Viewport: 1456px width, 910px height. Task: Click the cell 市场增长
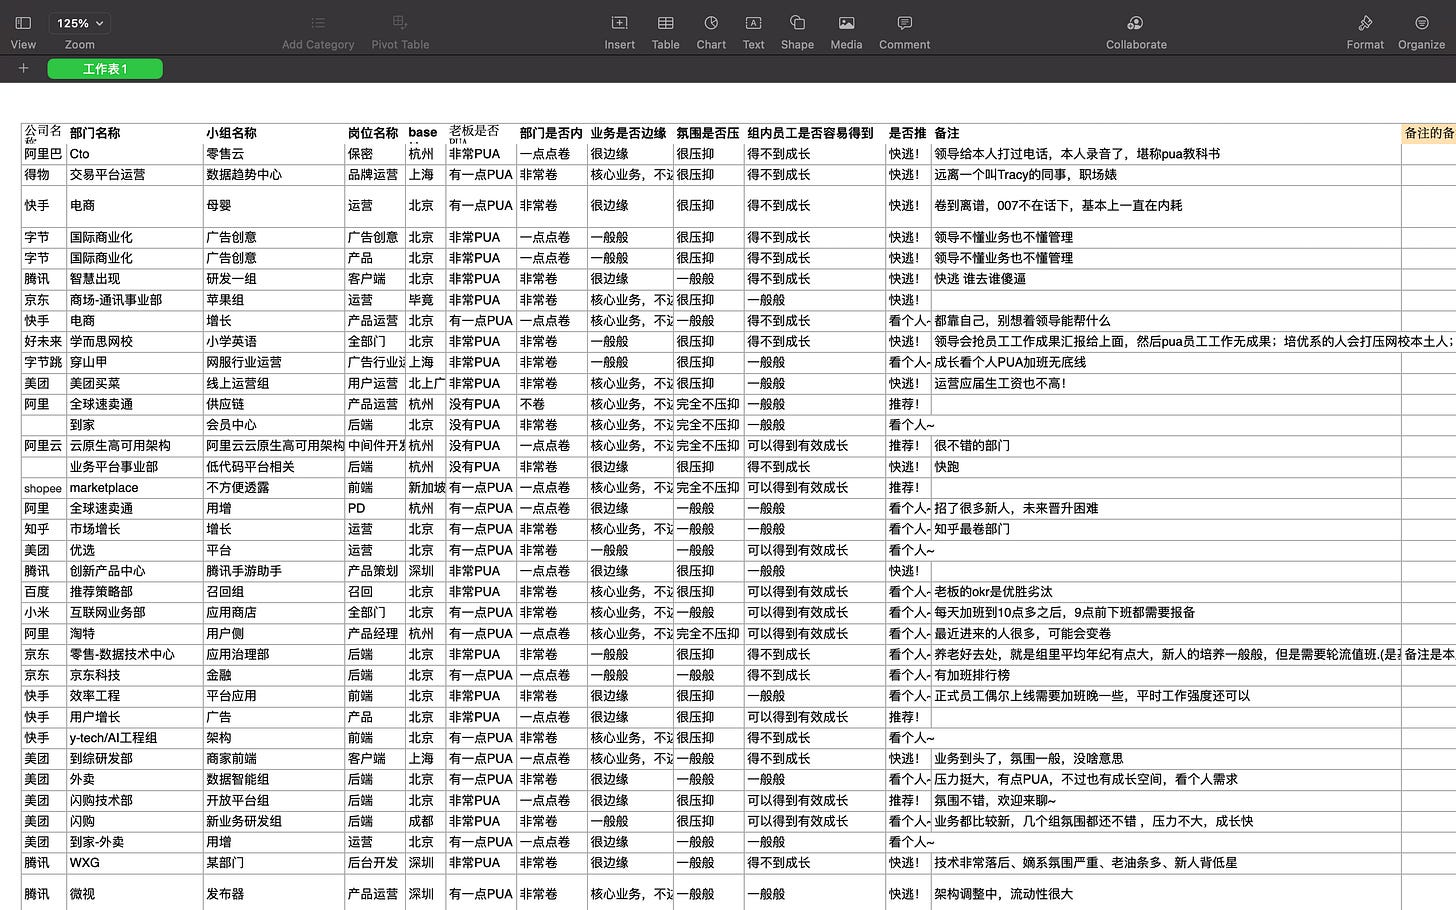(x=135, y=529)
